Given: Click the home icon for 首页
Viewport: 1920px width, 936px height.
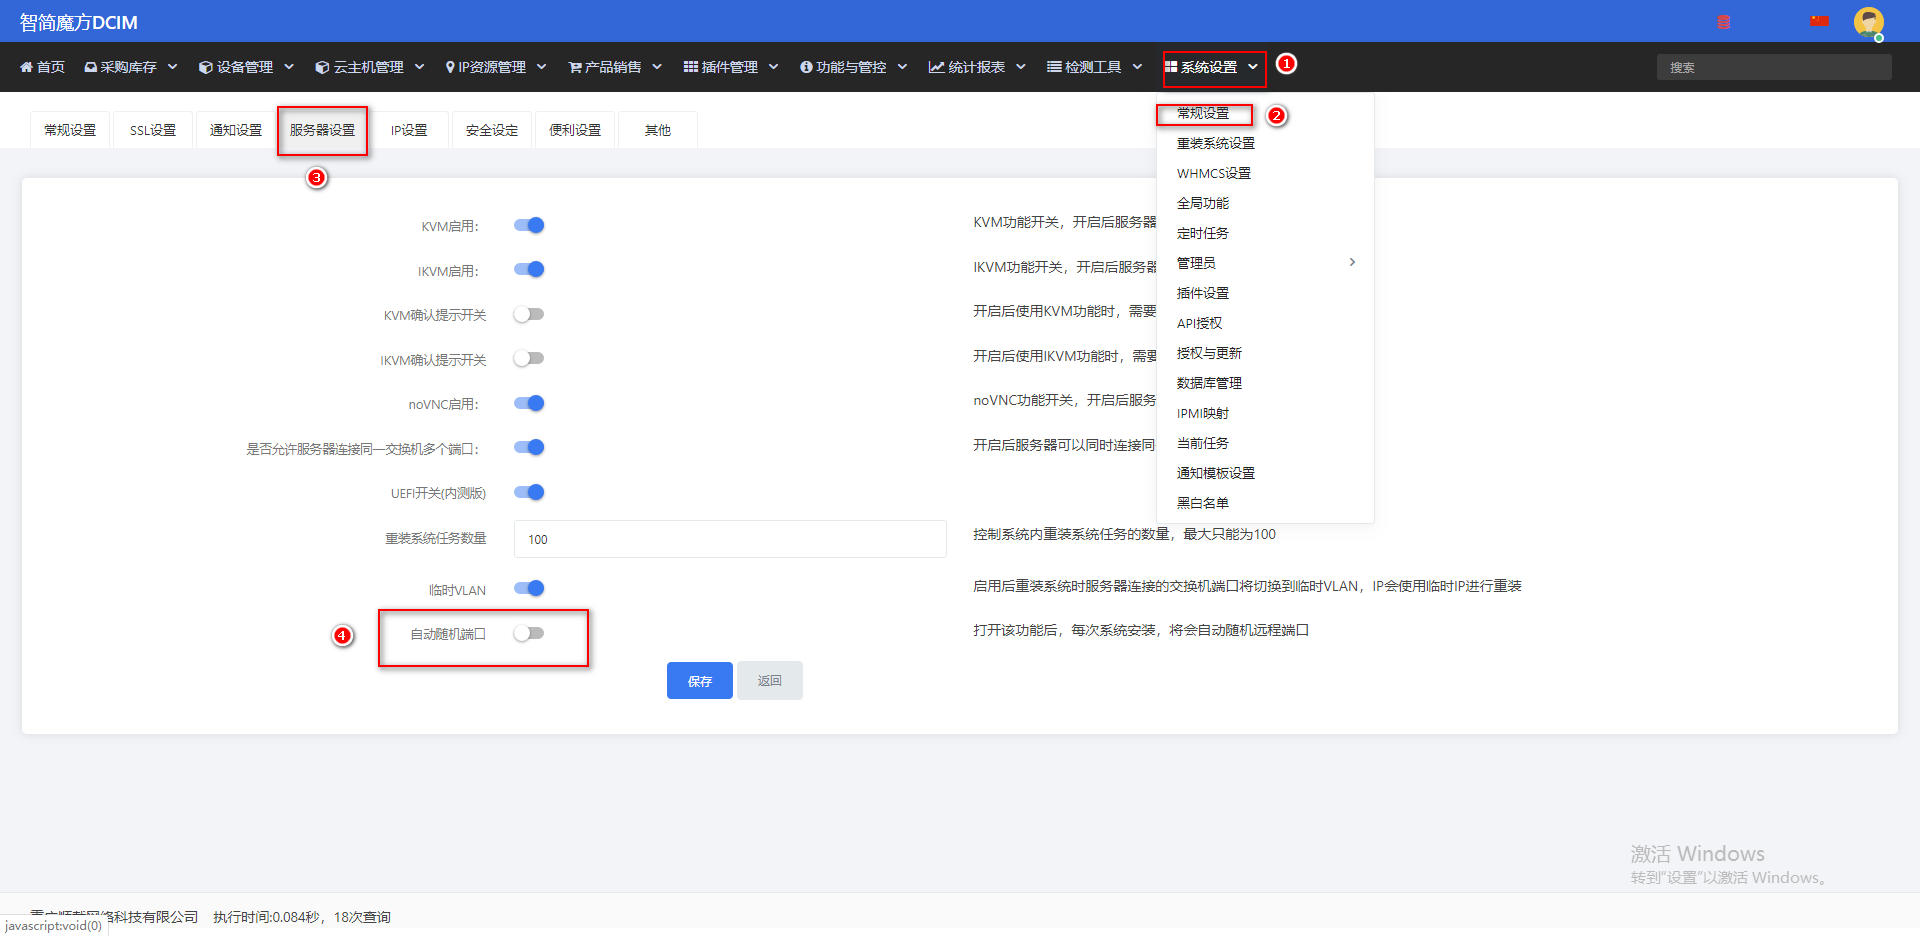Looking at the screenshot, I should tap(26, 67).
